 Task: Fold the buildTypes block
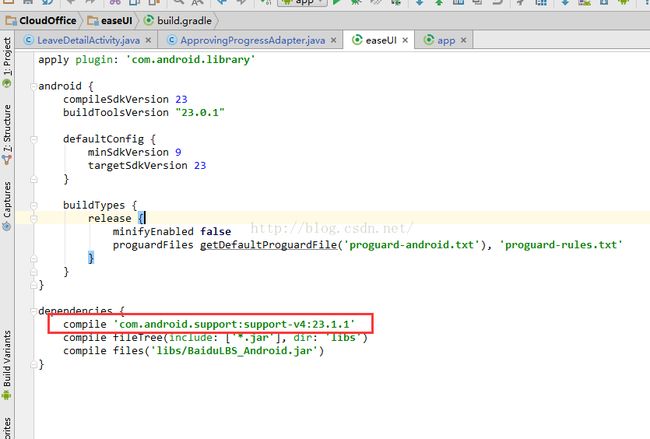tap(34, 205)
